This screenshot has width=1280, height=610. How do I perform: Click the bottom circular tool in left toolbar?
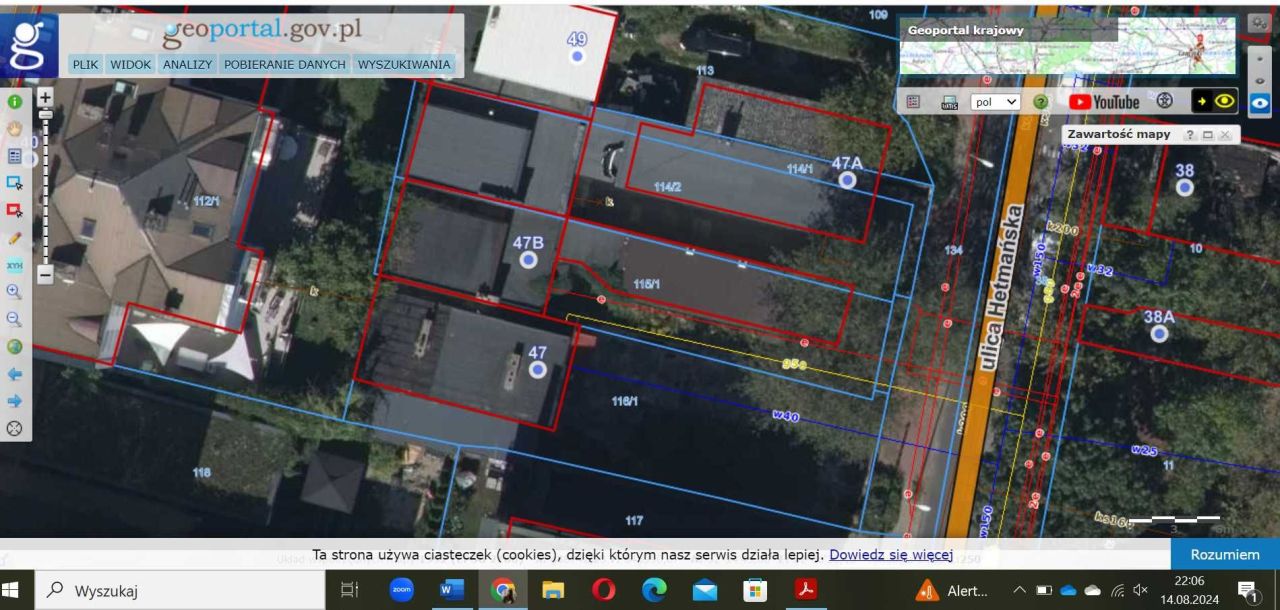click(x=14, y=428)
